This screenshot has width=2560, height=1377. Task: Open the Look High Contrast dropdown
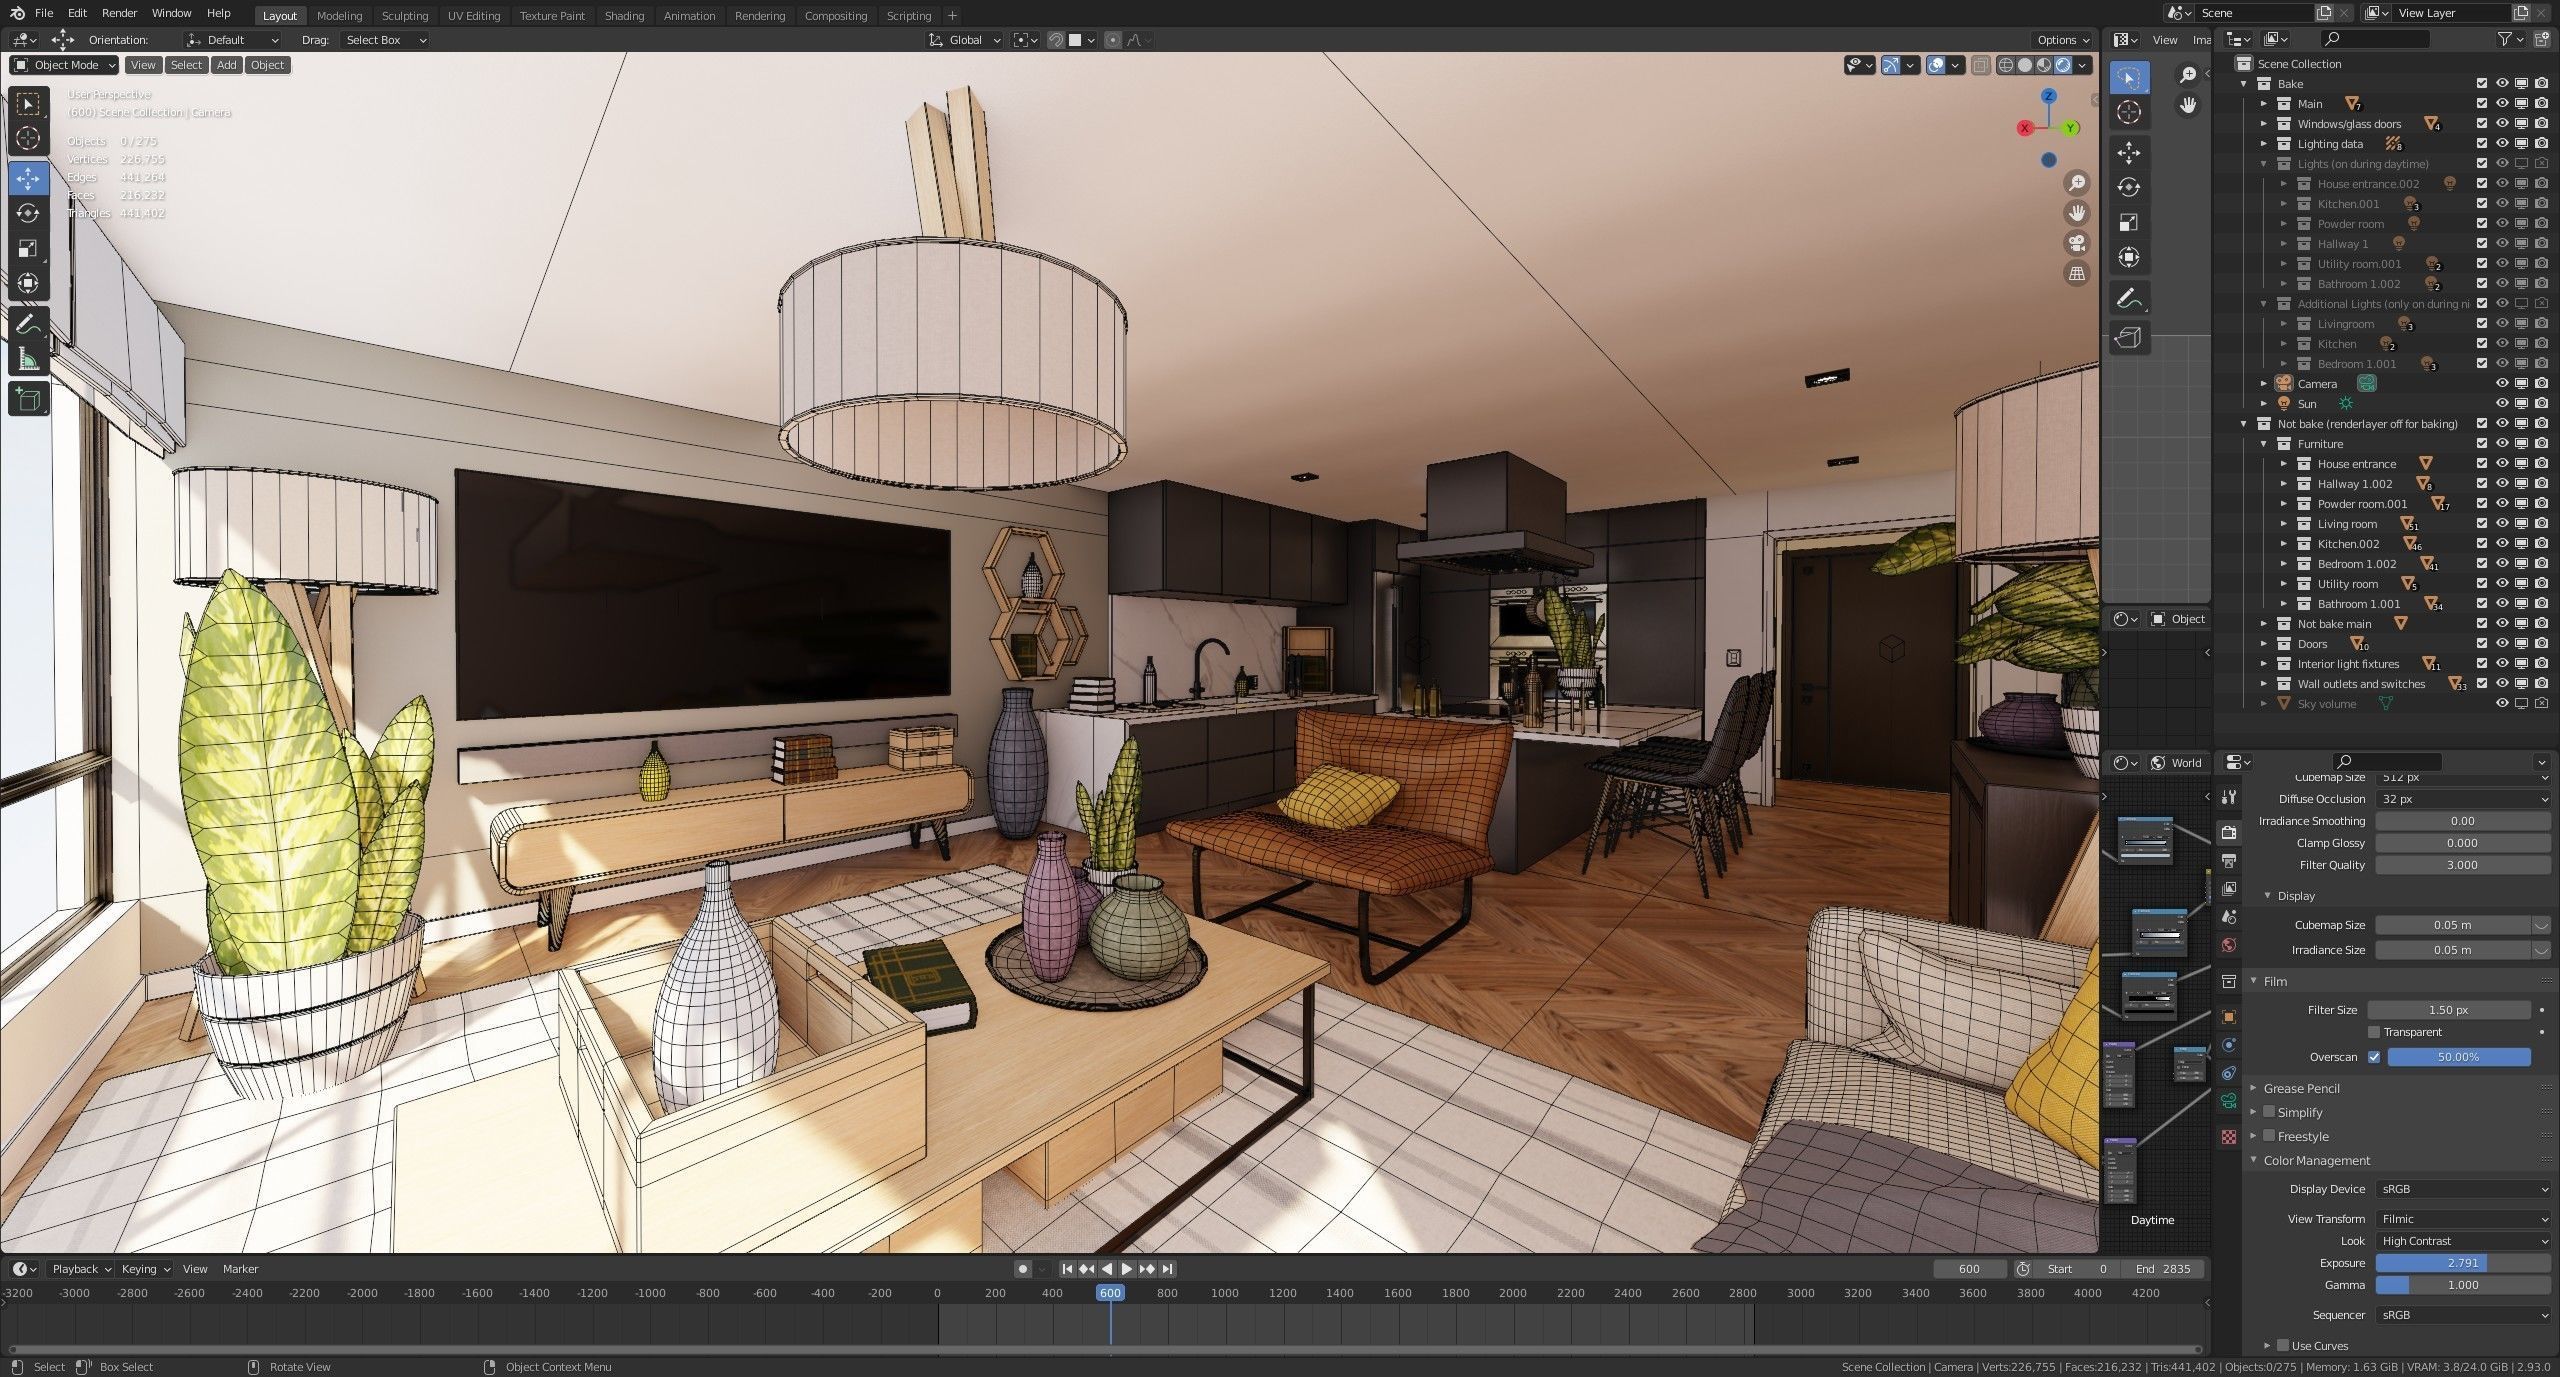pyautogui.click(x=2464, y=1241)
